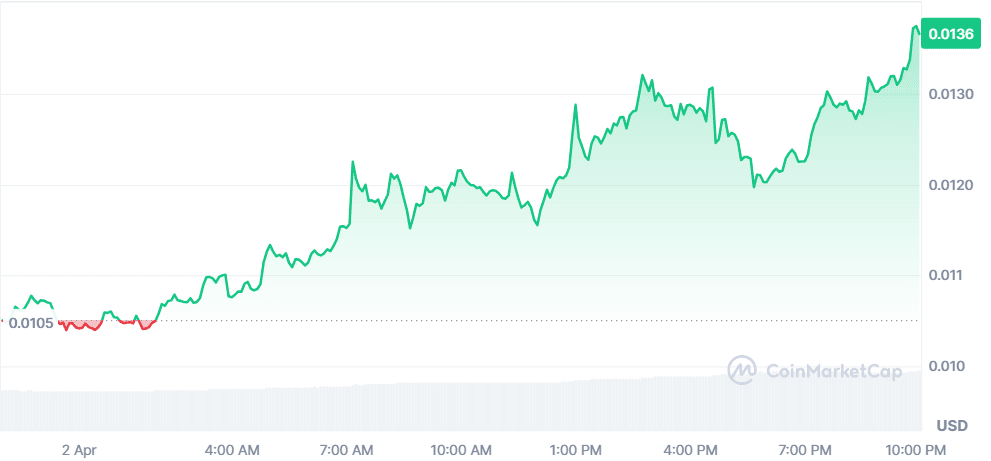Click the 7:00 PM time label
The height and width of the screenshot is (461, 991).
806,449
